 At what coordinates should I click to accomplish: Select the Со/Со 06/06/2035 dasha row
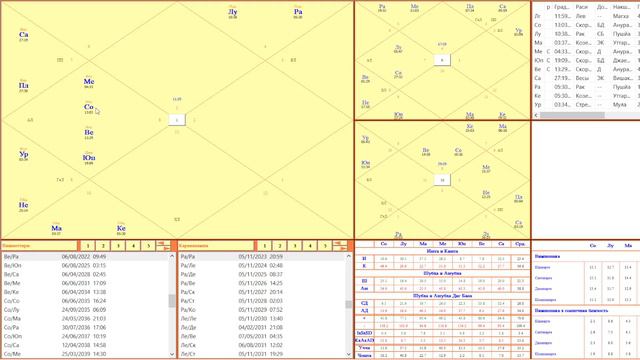tap(85, 301)
